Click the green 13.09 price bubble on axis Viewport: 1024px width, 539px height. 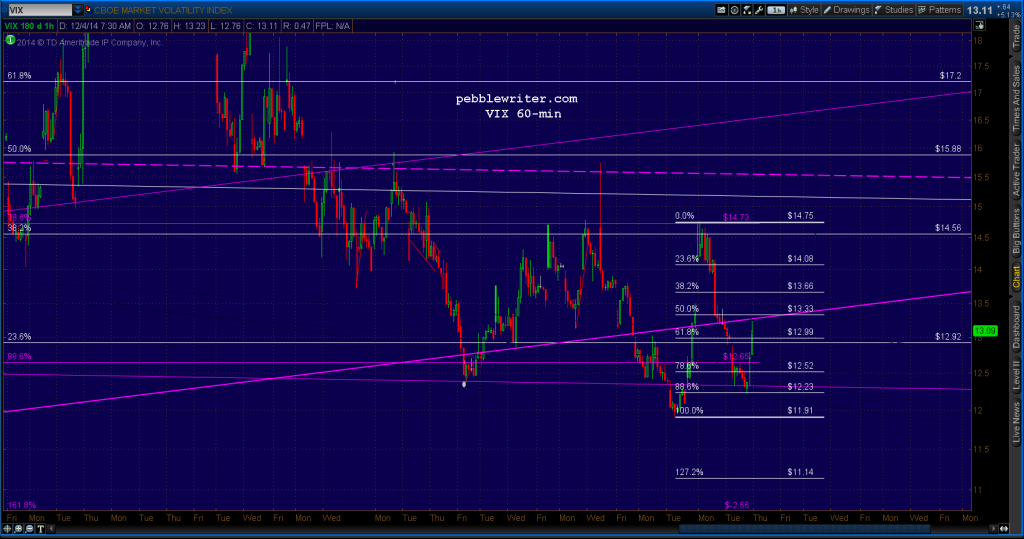(x=985, y=331)
